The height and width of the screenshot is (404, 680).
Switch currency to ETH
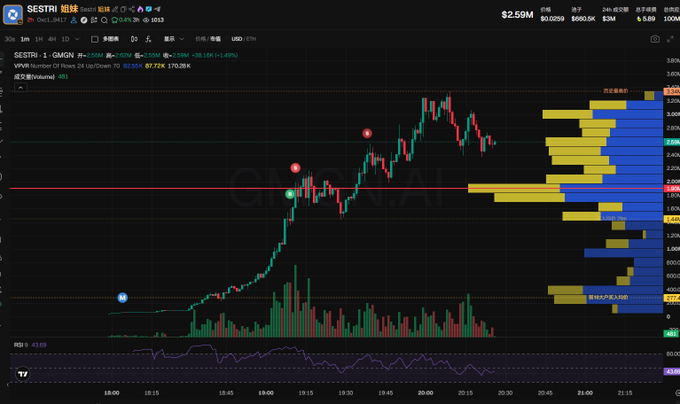[252, 39]
